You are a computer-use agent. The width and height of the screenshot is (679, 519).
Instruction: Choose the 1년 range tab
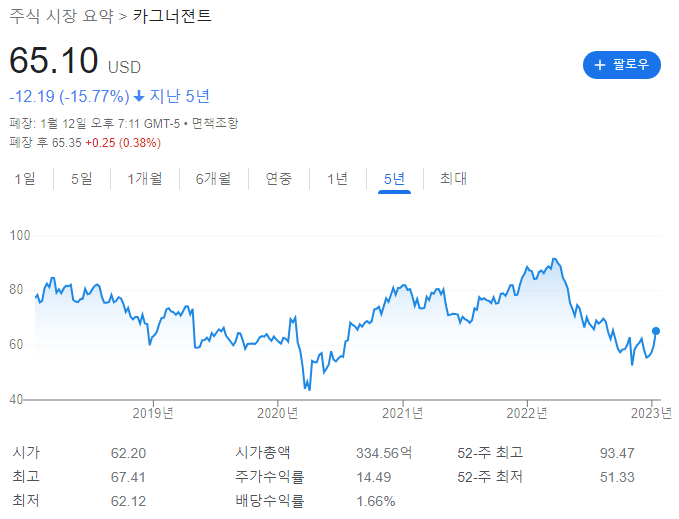point(338,178)
